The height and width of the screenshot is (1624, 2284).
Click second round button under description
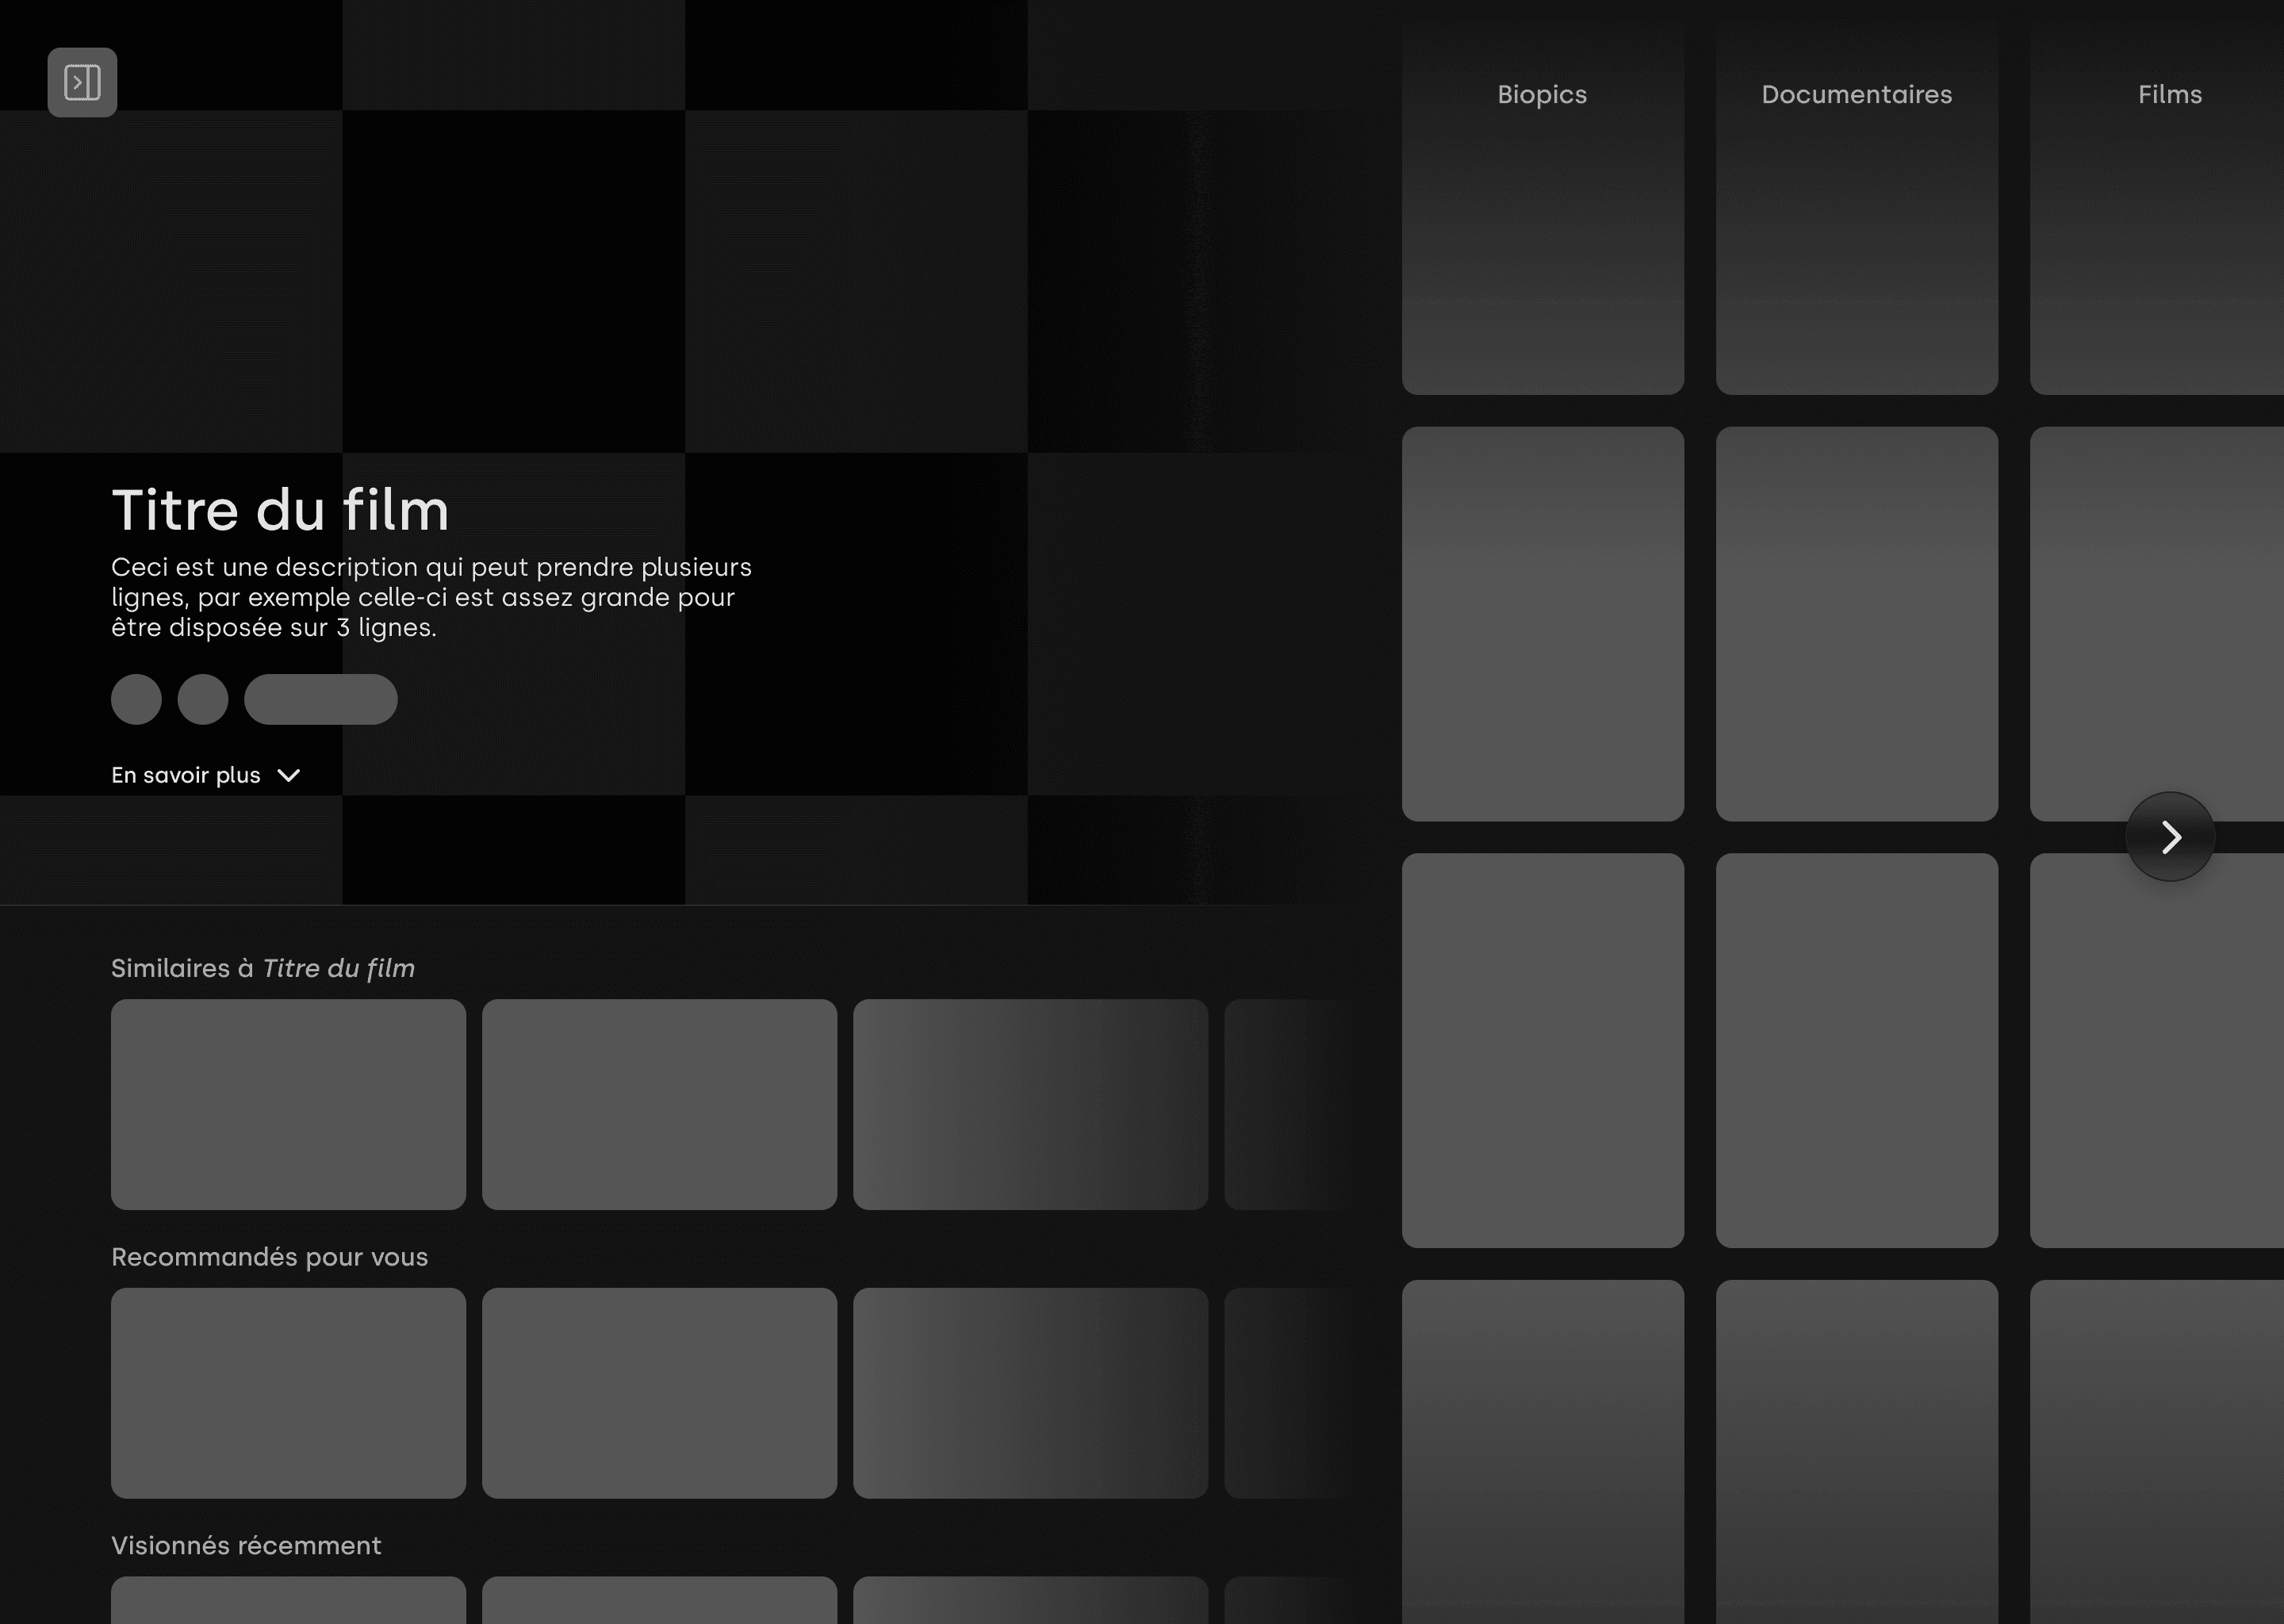pos(203,699)
